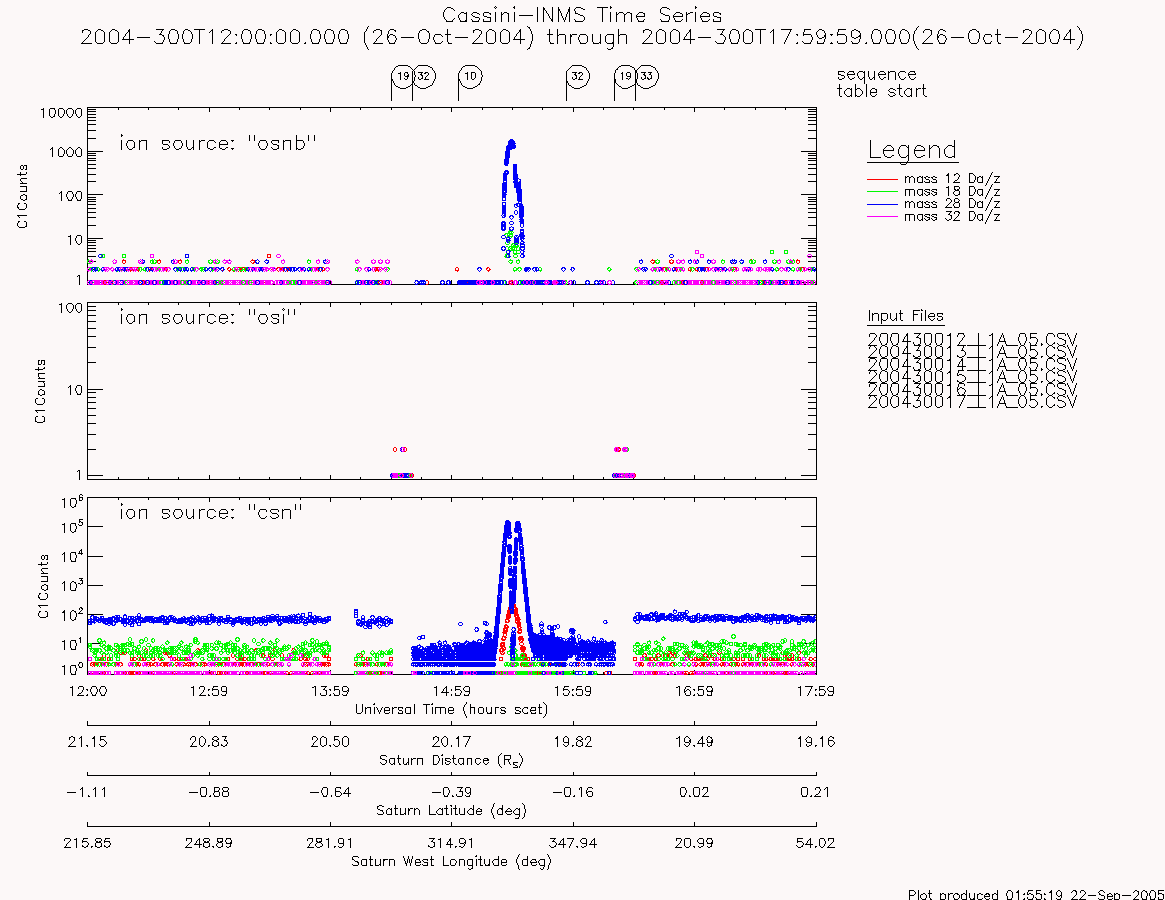Click the Saturn Distance axis title
1165x900 pixels.
(451, 760)
